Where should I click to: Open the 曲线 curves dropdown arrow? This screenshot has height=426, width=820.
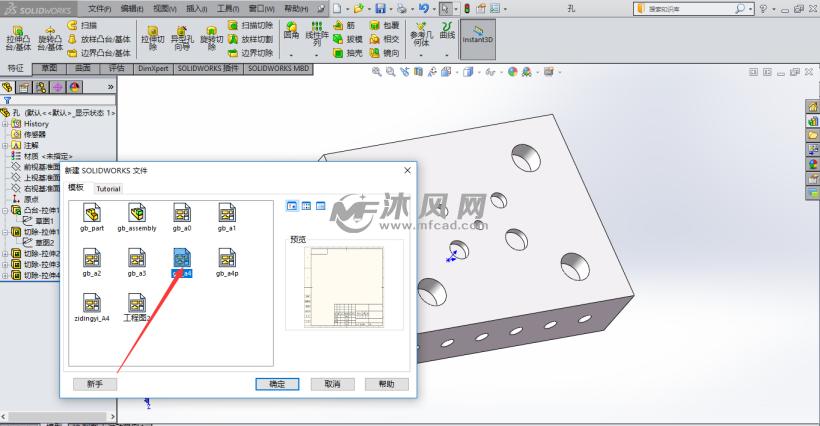447,55
